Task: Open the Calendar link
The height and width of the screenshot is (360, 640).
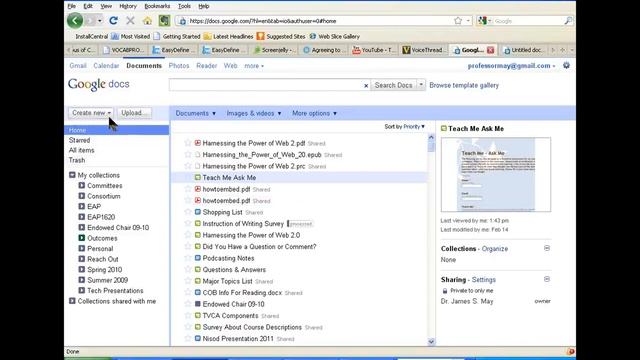Action: click(x=106, y=66)
